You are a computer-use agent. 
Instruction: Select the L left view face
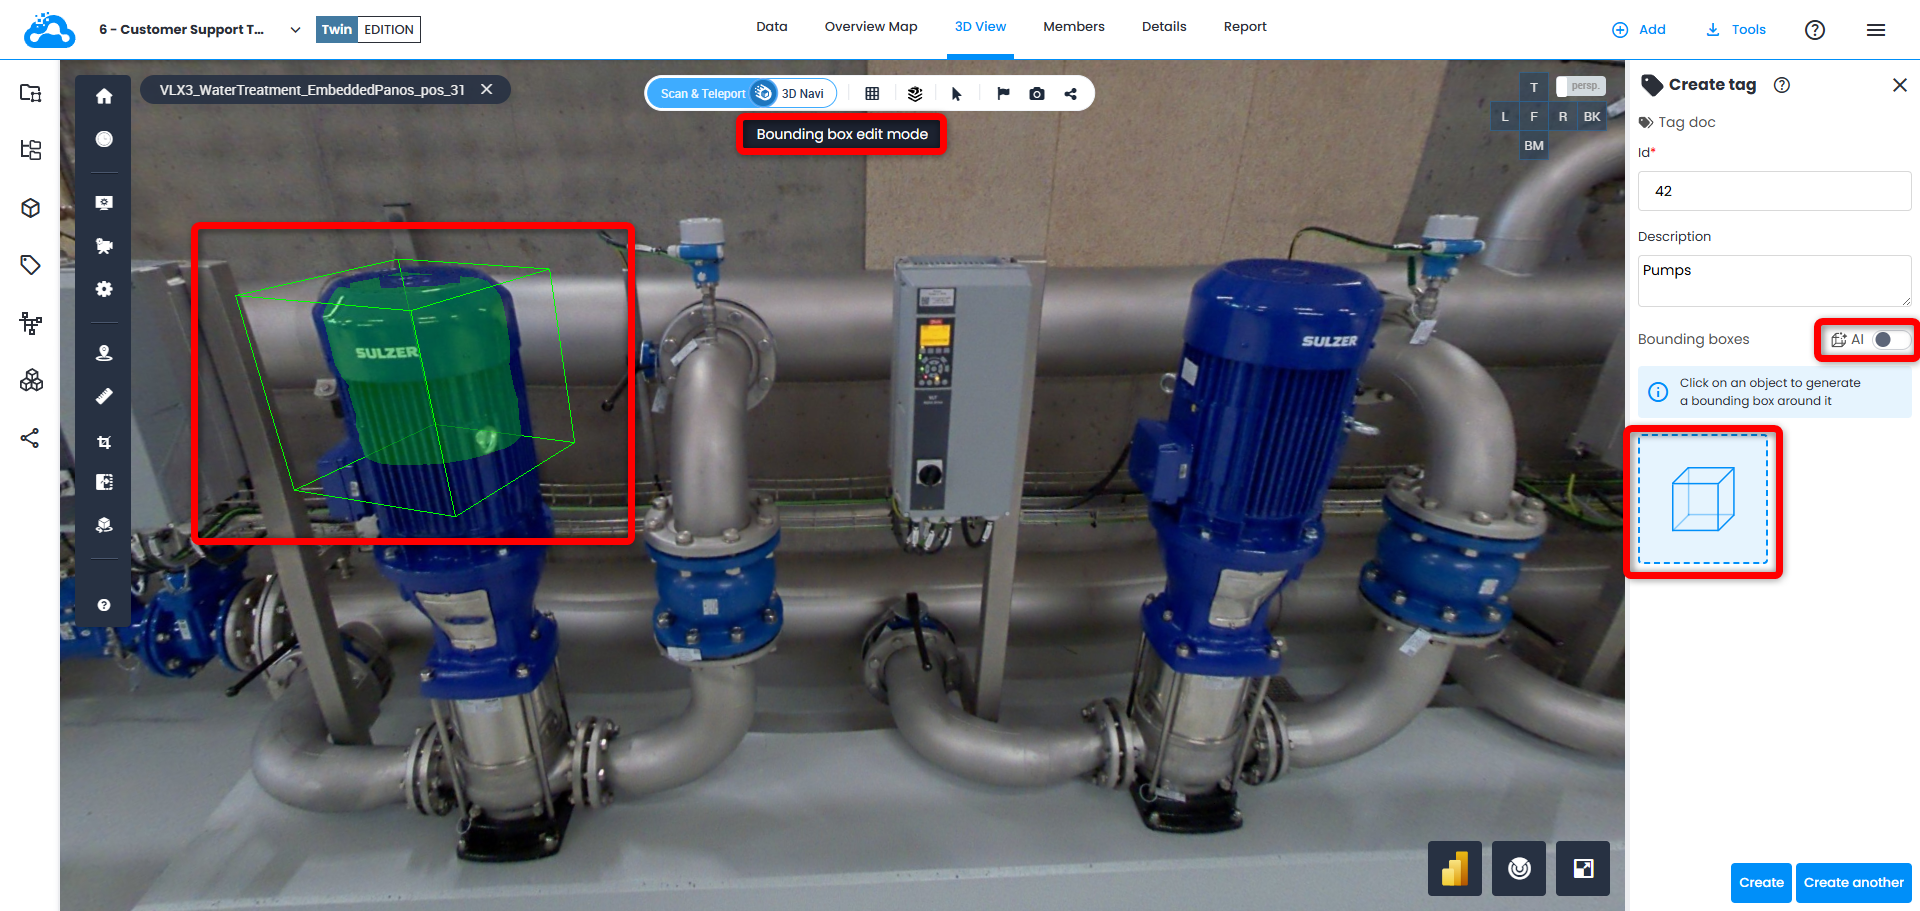click(x=1505, y=116)
